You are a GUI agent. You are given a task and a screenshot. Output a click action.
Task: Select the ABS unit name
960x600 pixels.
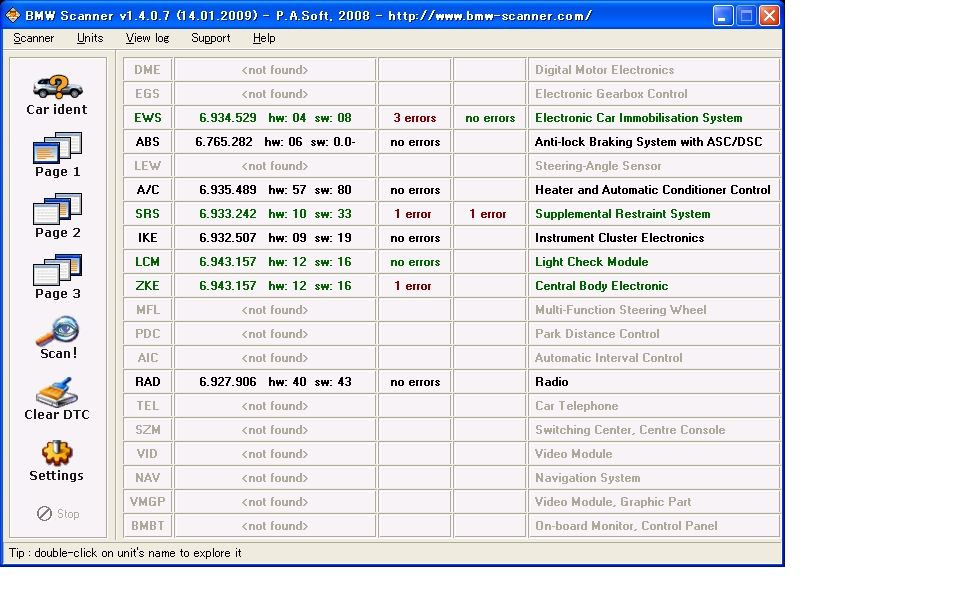148,141
